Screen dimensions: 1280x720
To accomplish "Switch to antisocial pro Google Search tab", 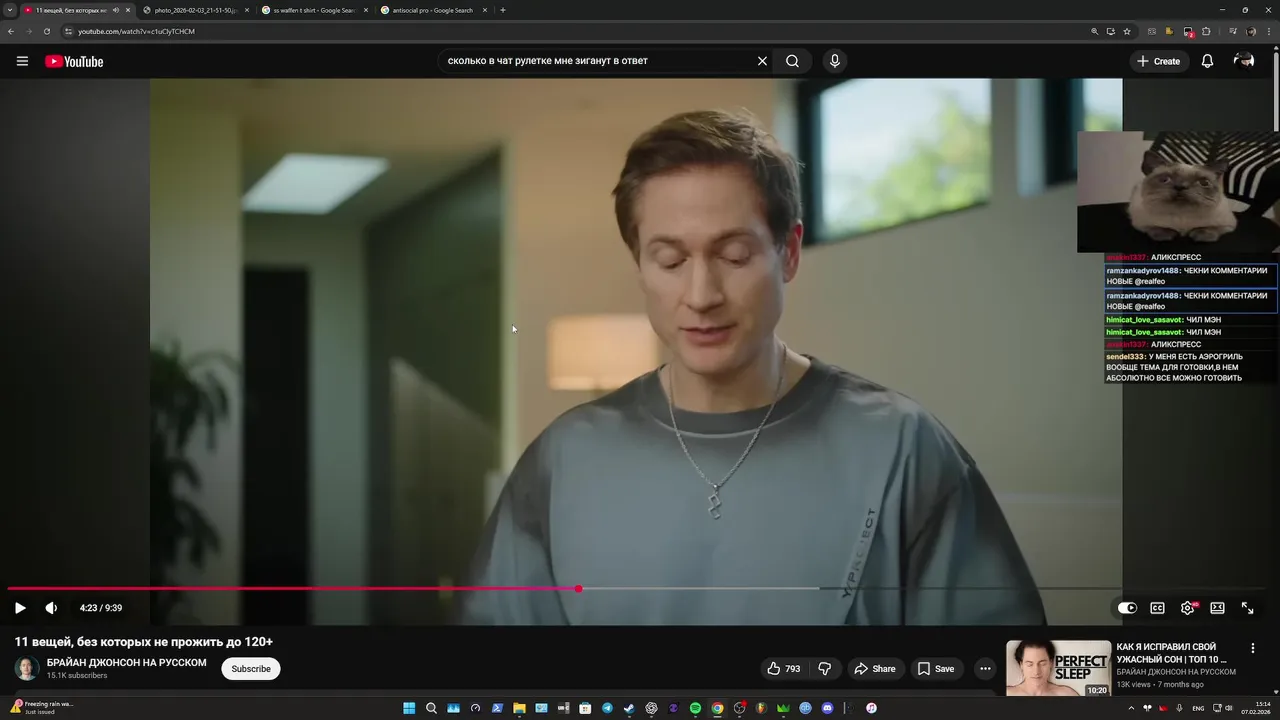I will (432, 10).
